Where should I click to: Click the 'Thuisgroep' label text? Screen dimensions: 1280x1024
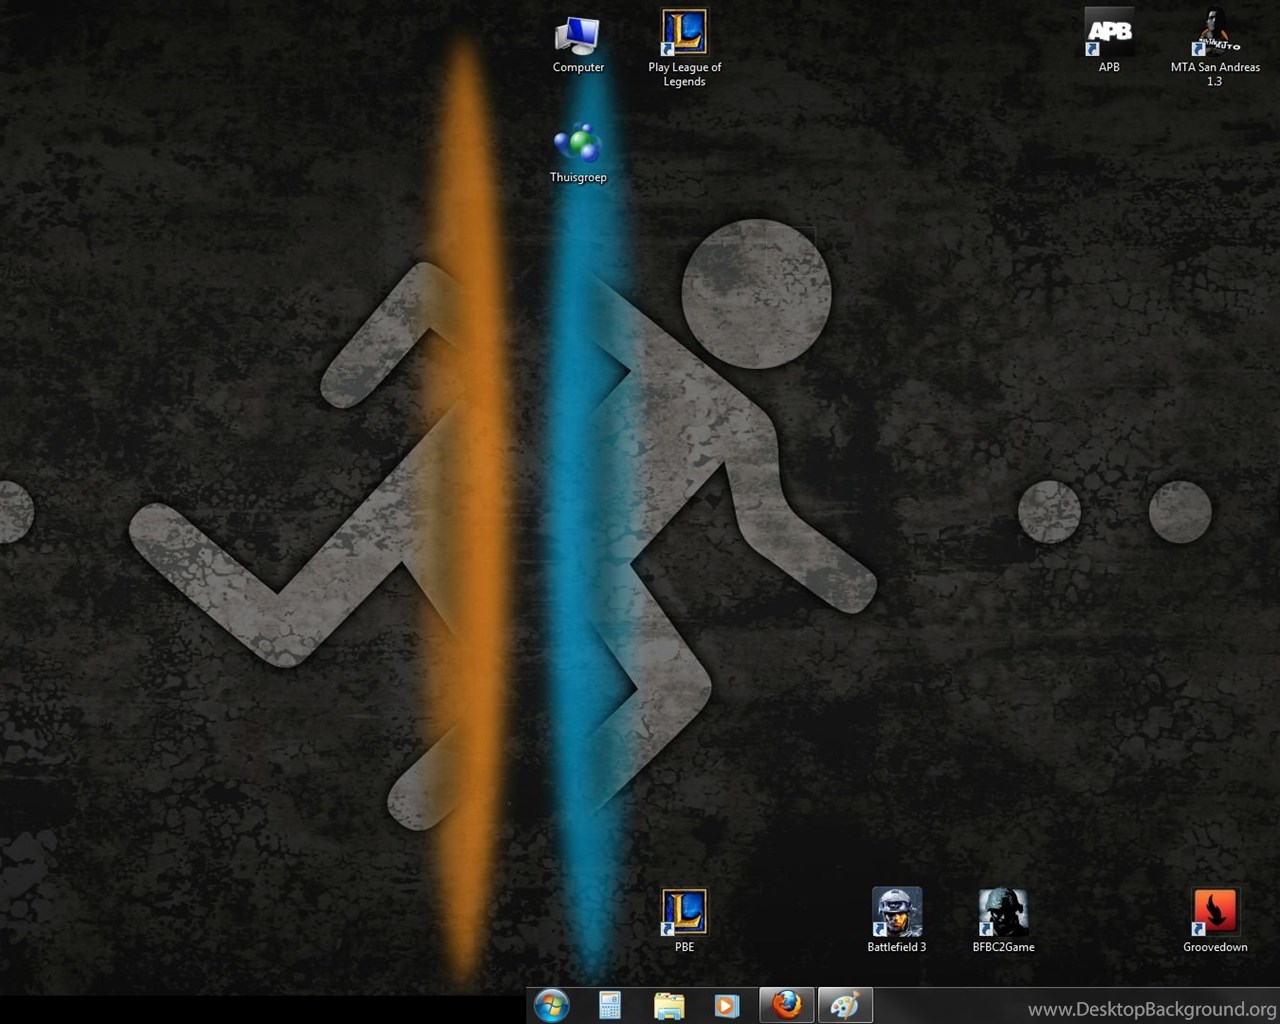578,177
